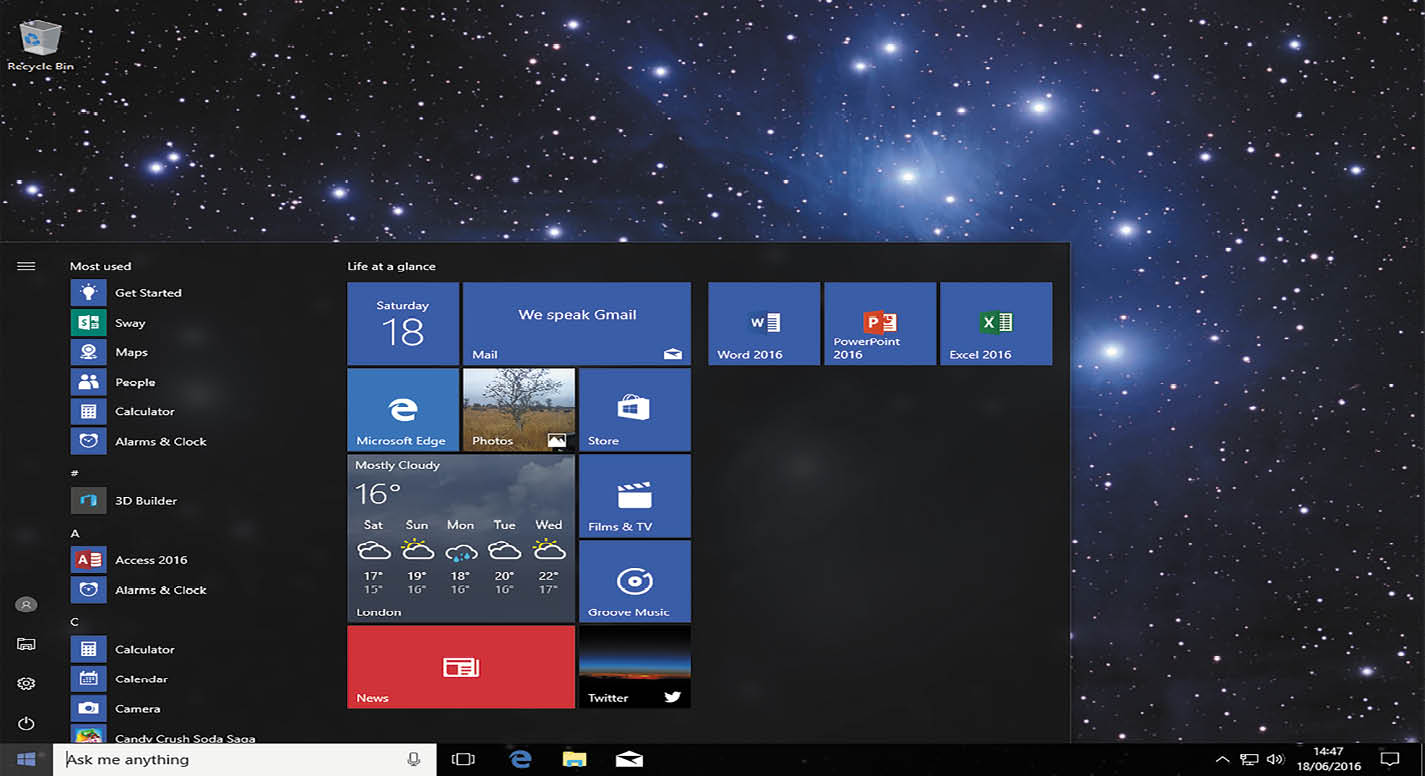Open the Store tile
Image resolution: width=1425 pixels, height=776 pixels.
pyautogui.click(x=635, y=409)
